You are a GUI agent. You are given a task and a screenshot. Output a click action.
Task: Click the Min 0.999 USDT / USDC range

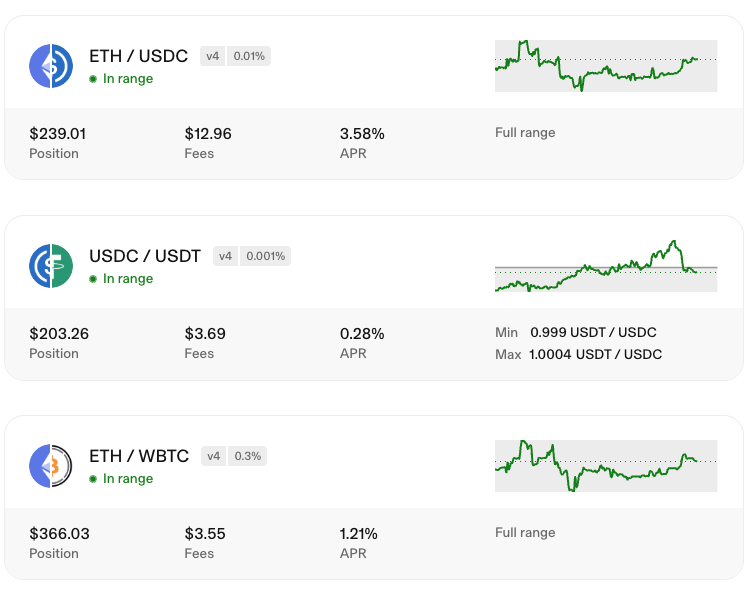click(577, 332)
